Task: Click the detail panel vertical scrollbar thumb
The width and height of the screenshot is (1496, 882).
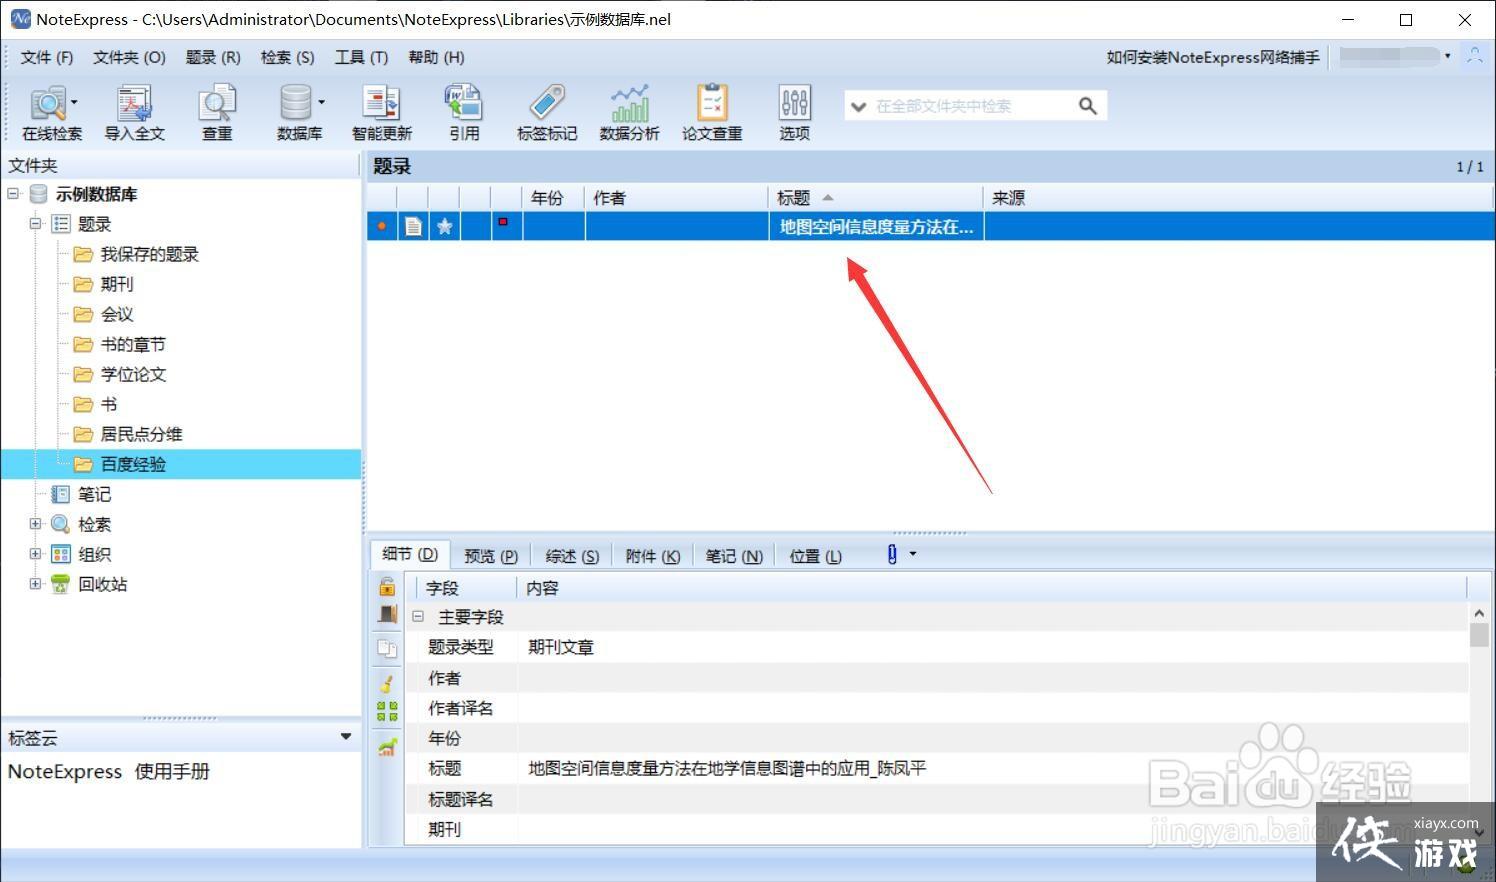Action: point(1479,634)
